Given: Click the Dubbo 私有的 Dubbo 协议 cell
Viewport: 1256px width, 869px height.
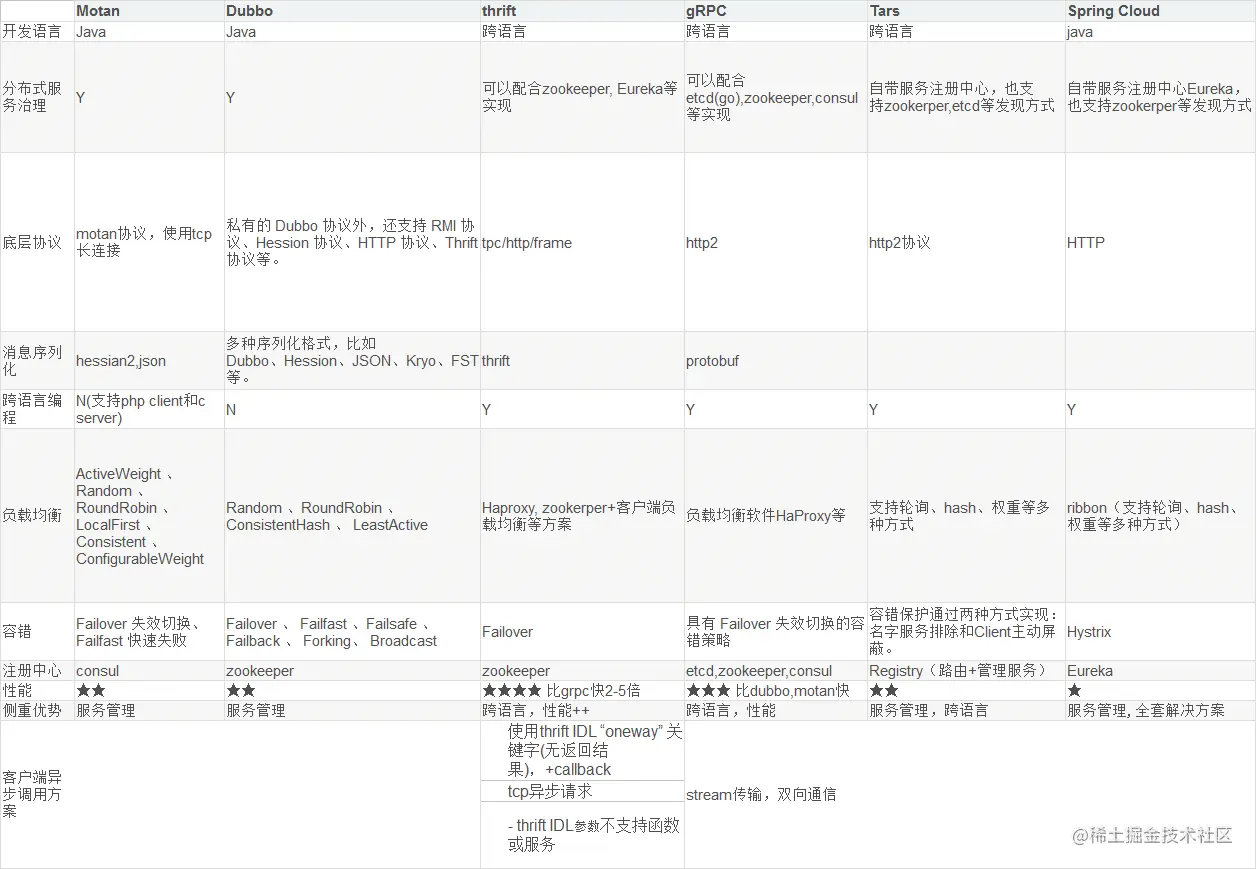Looking at the screenshot, I should click(352, 242).
